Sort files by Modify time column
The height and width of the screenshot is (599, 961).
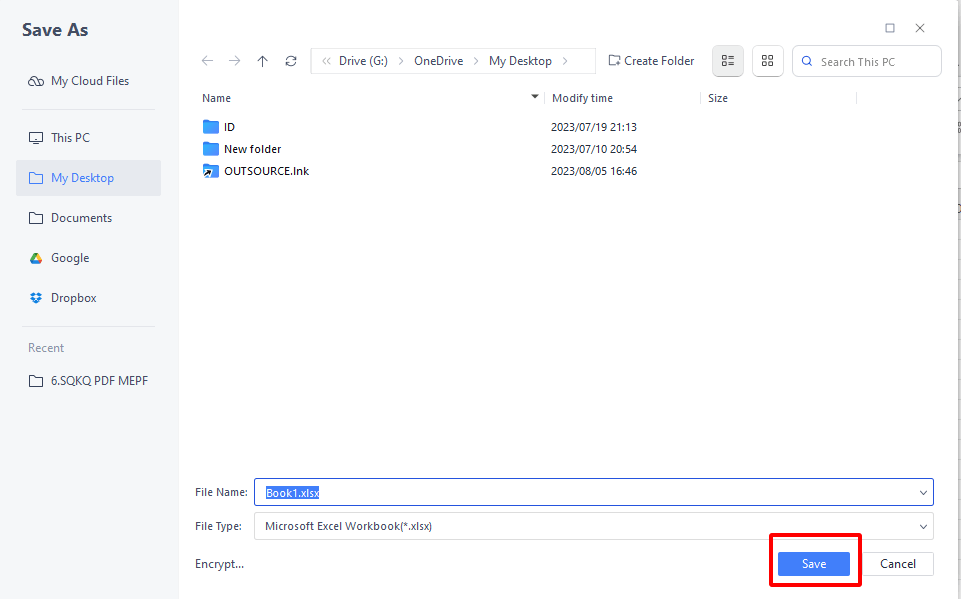[x=582, y=98]
